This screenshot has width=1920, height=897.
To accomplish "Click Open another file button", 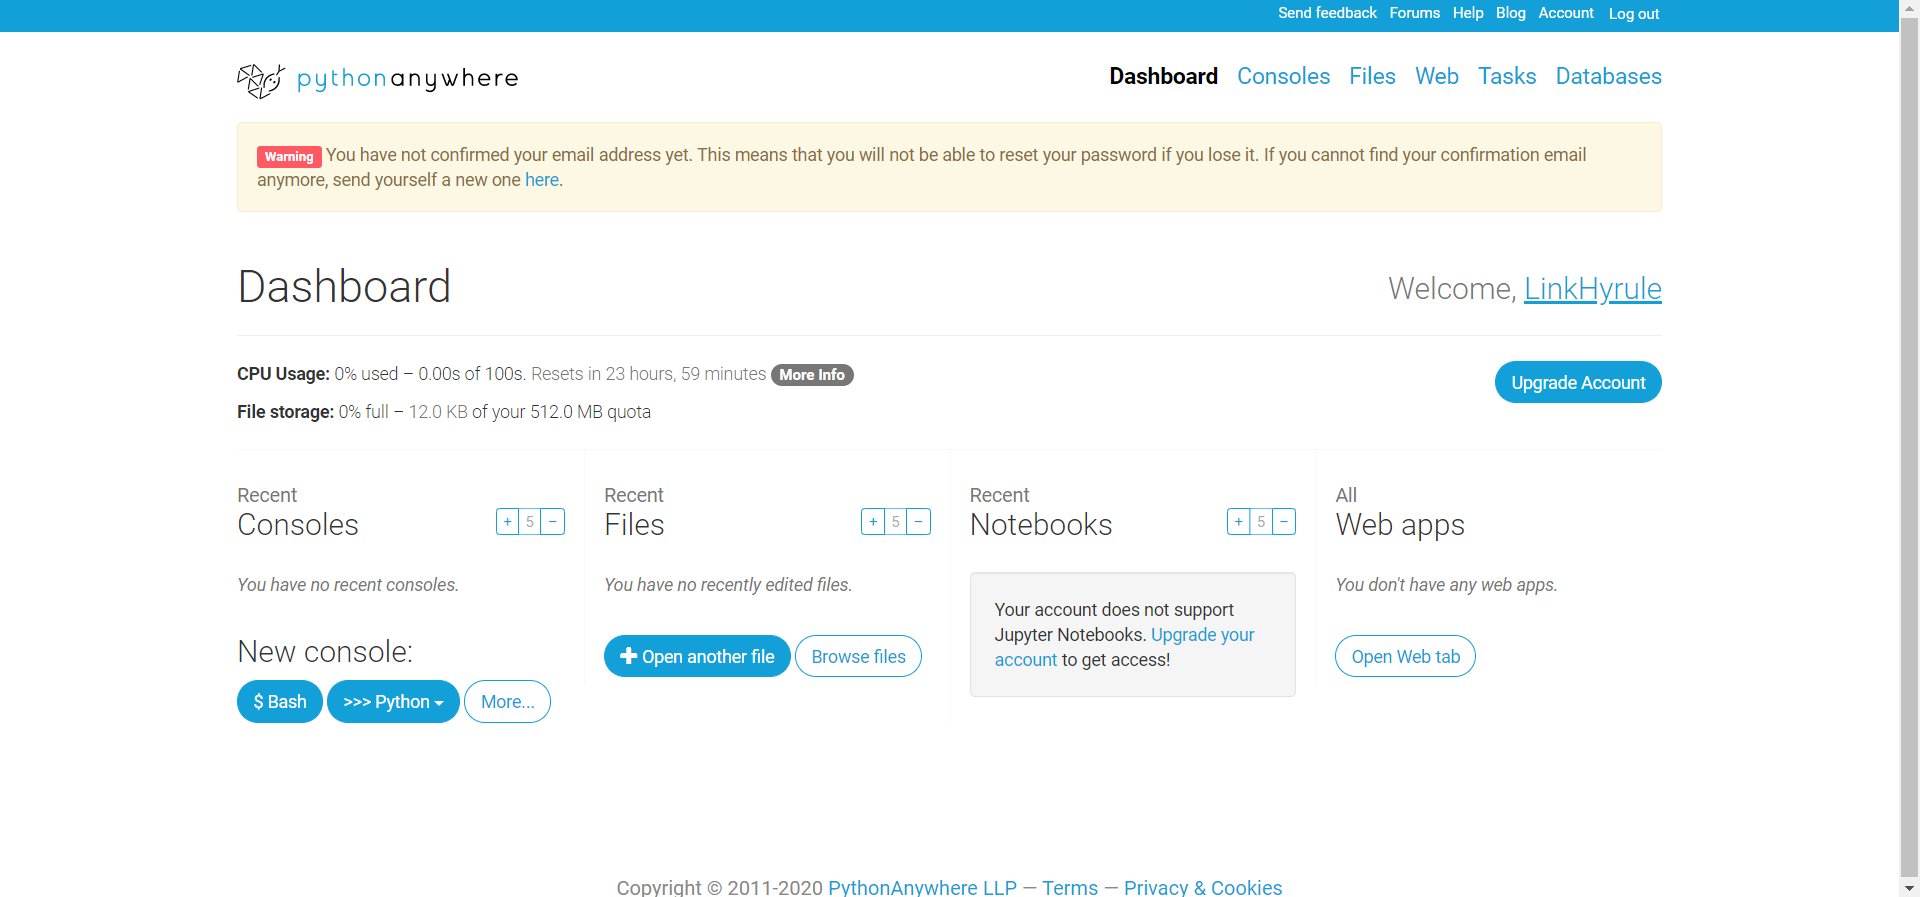I will coord(697,656).
